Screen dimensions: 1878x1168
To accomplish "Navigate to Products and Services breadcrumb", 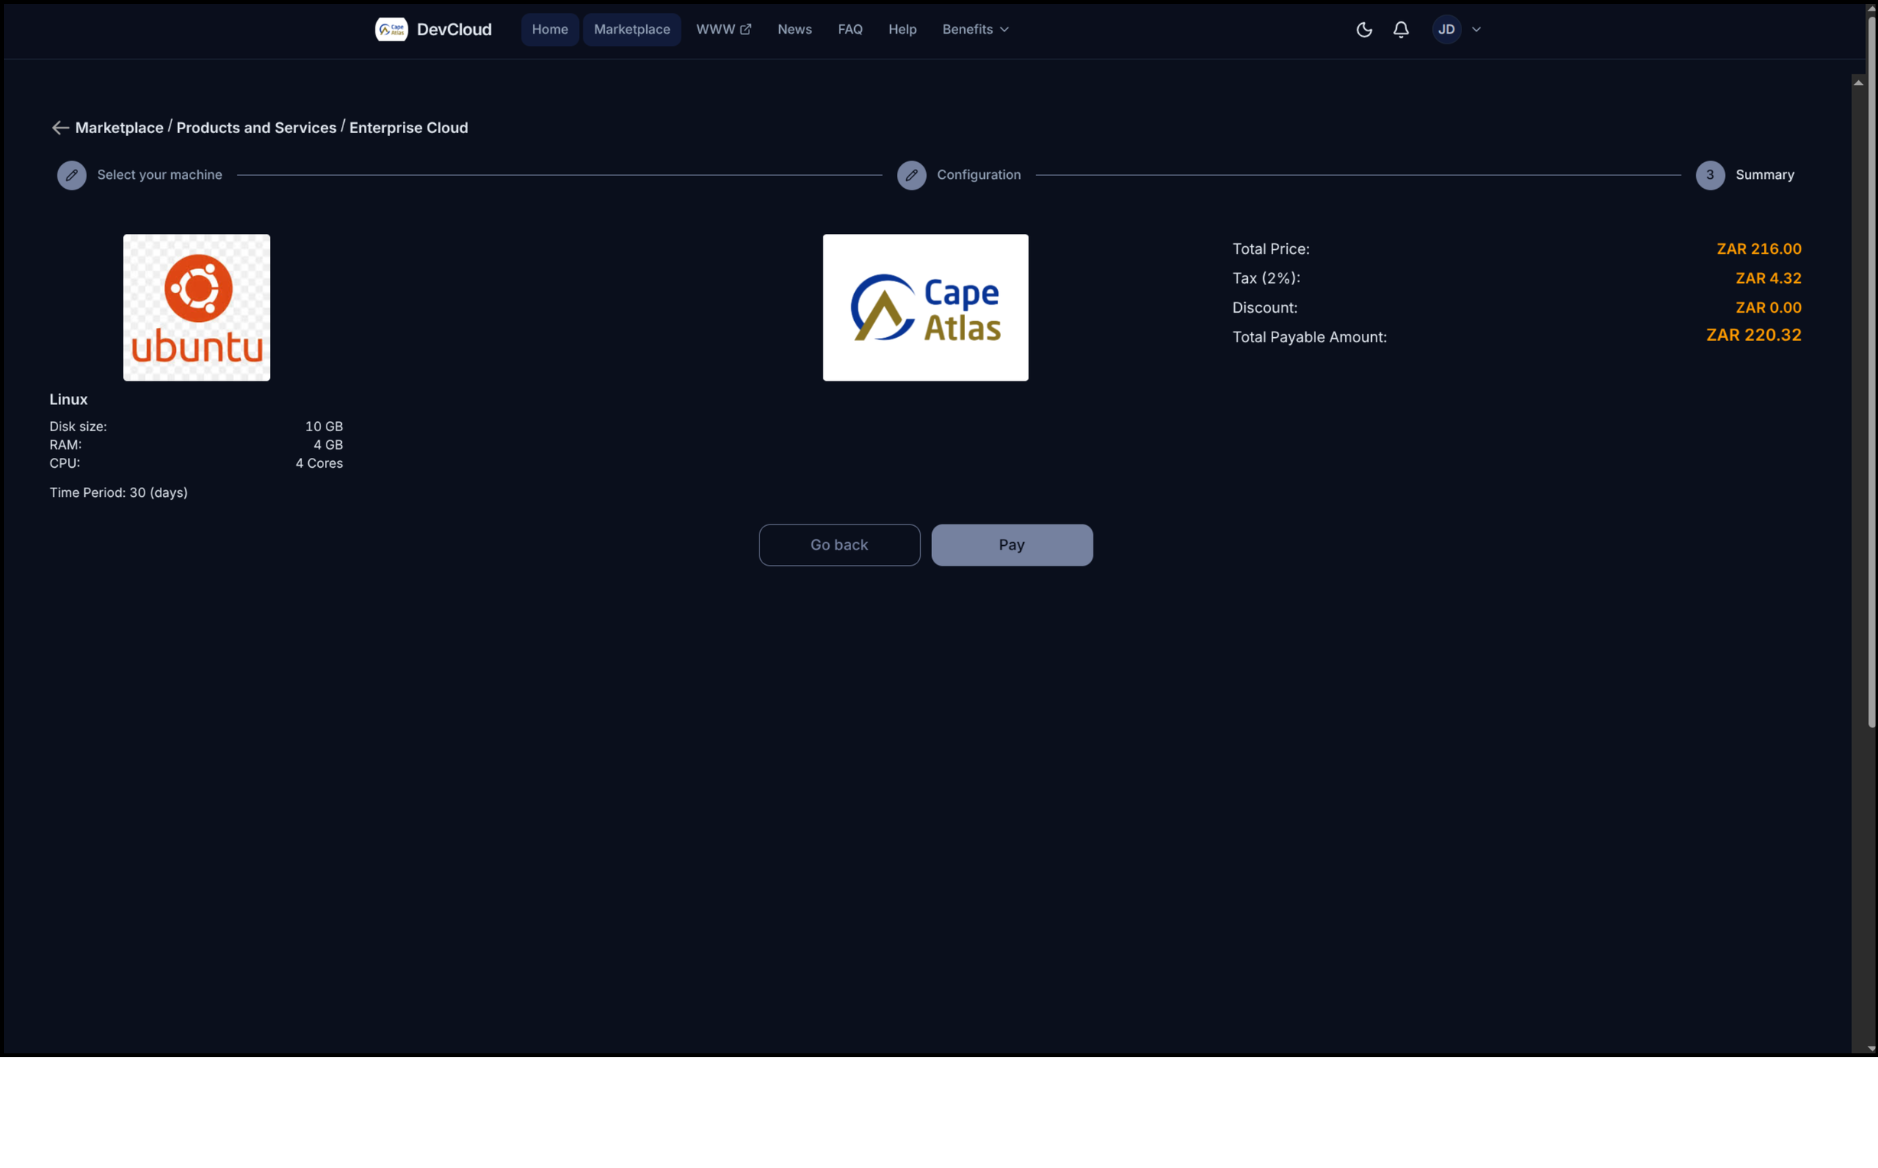I will tap(256, 128).
